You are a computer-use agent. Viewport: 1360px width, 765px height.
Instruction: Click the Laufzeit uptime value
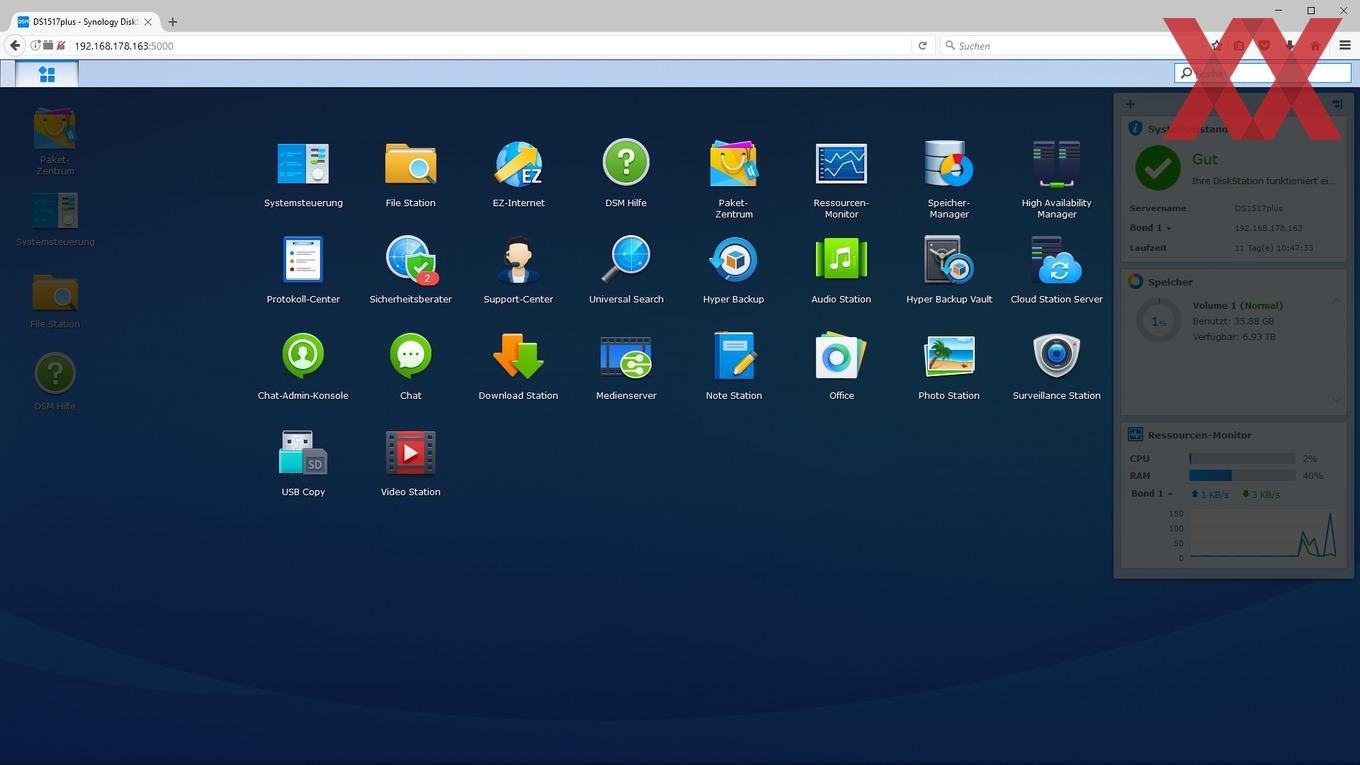coord(1274,248)
